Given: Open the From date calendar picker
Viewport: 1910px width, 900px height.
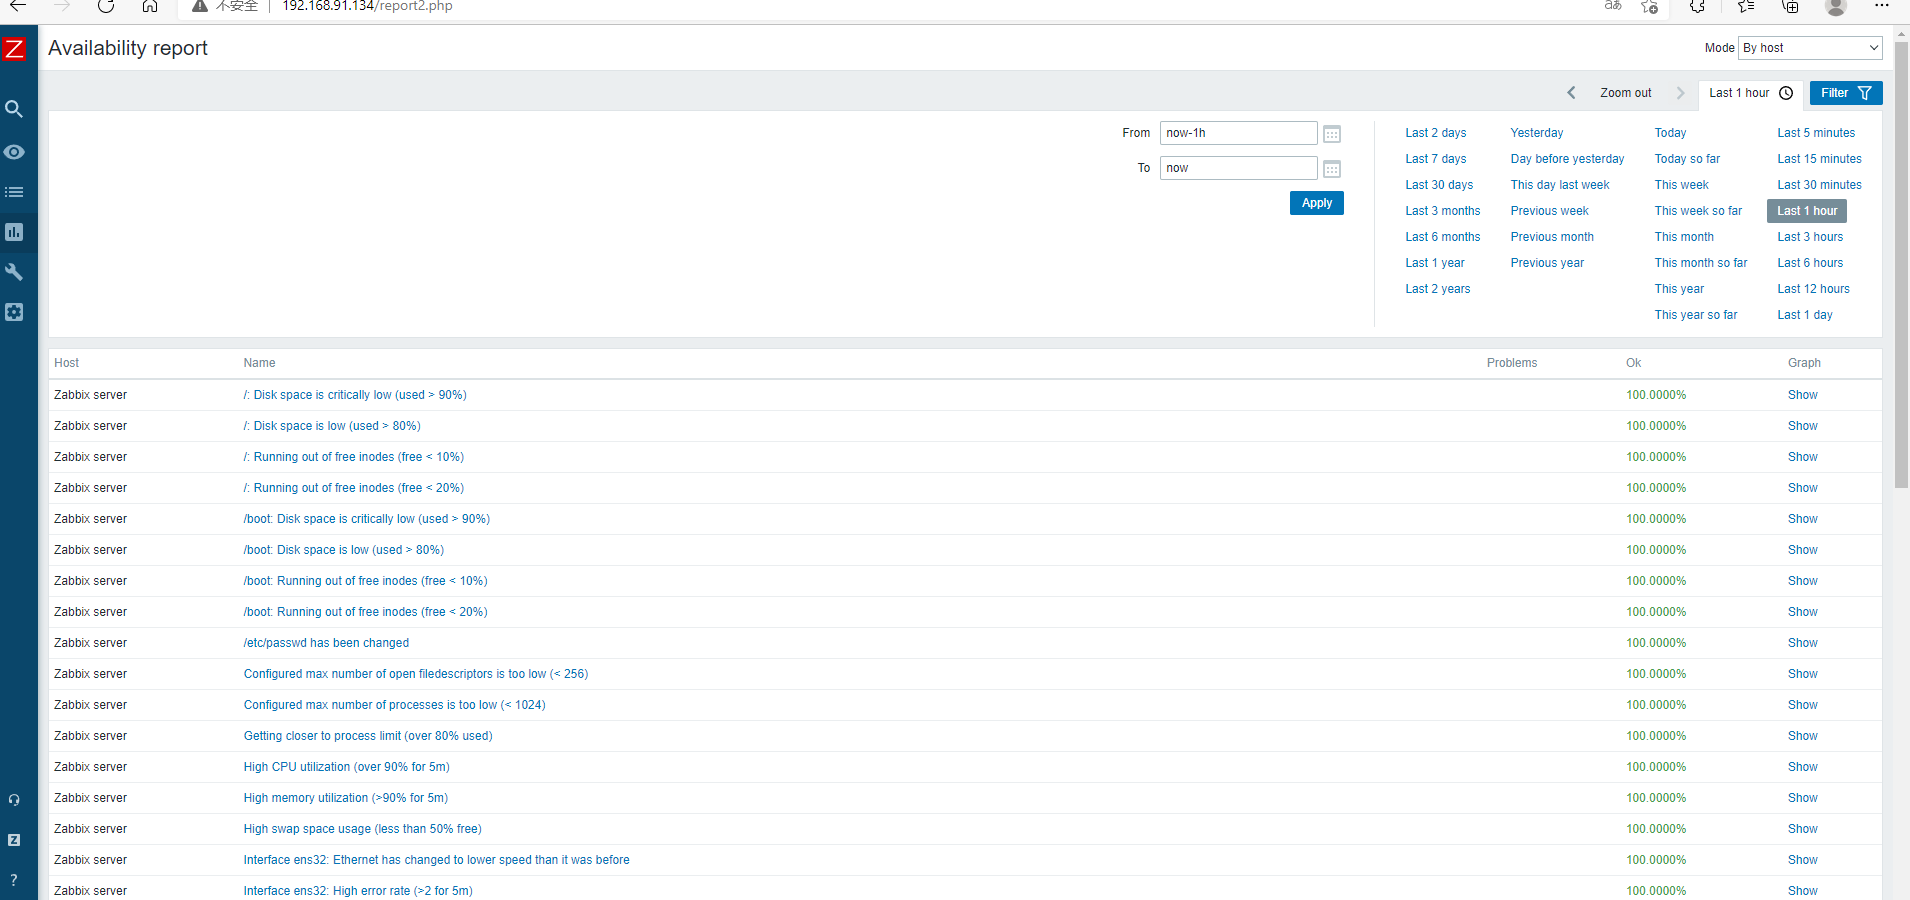Looking at the screenshot, I should coord(1332,134).
